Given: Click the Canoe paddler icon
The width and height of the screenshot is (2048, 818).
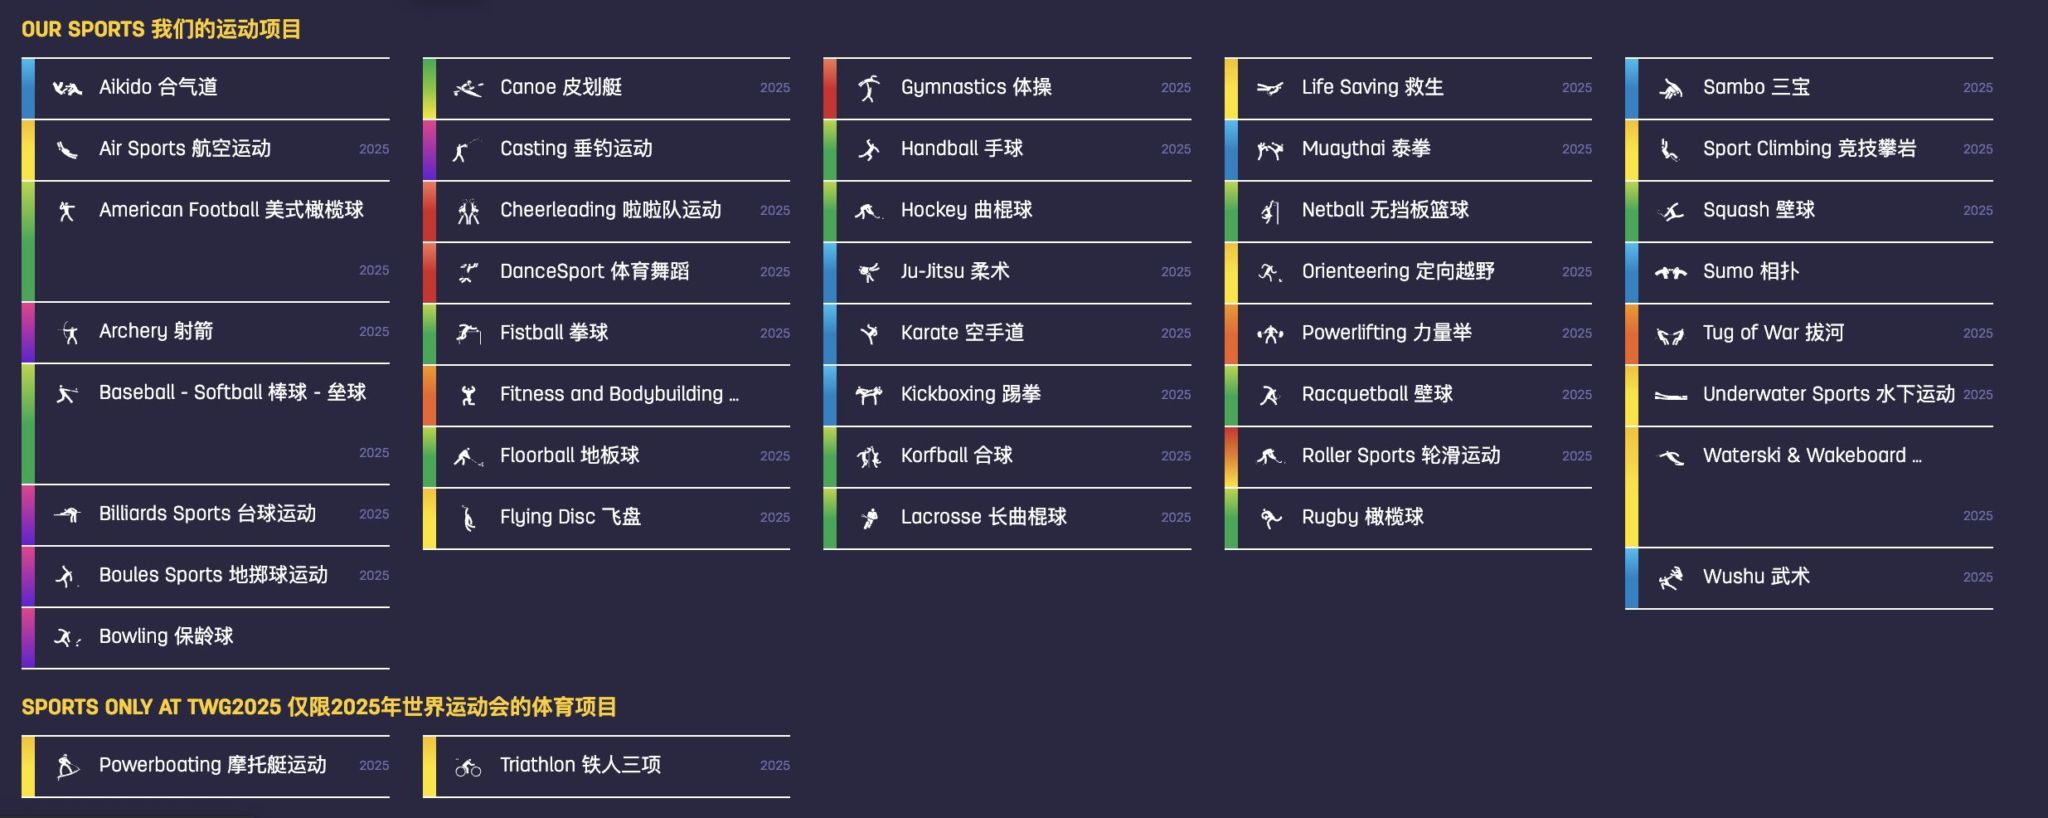Looking at the screenshot, I should pos(468,89).
